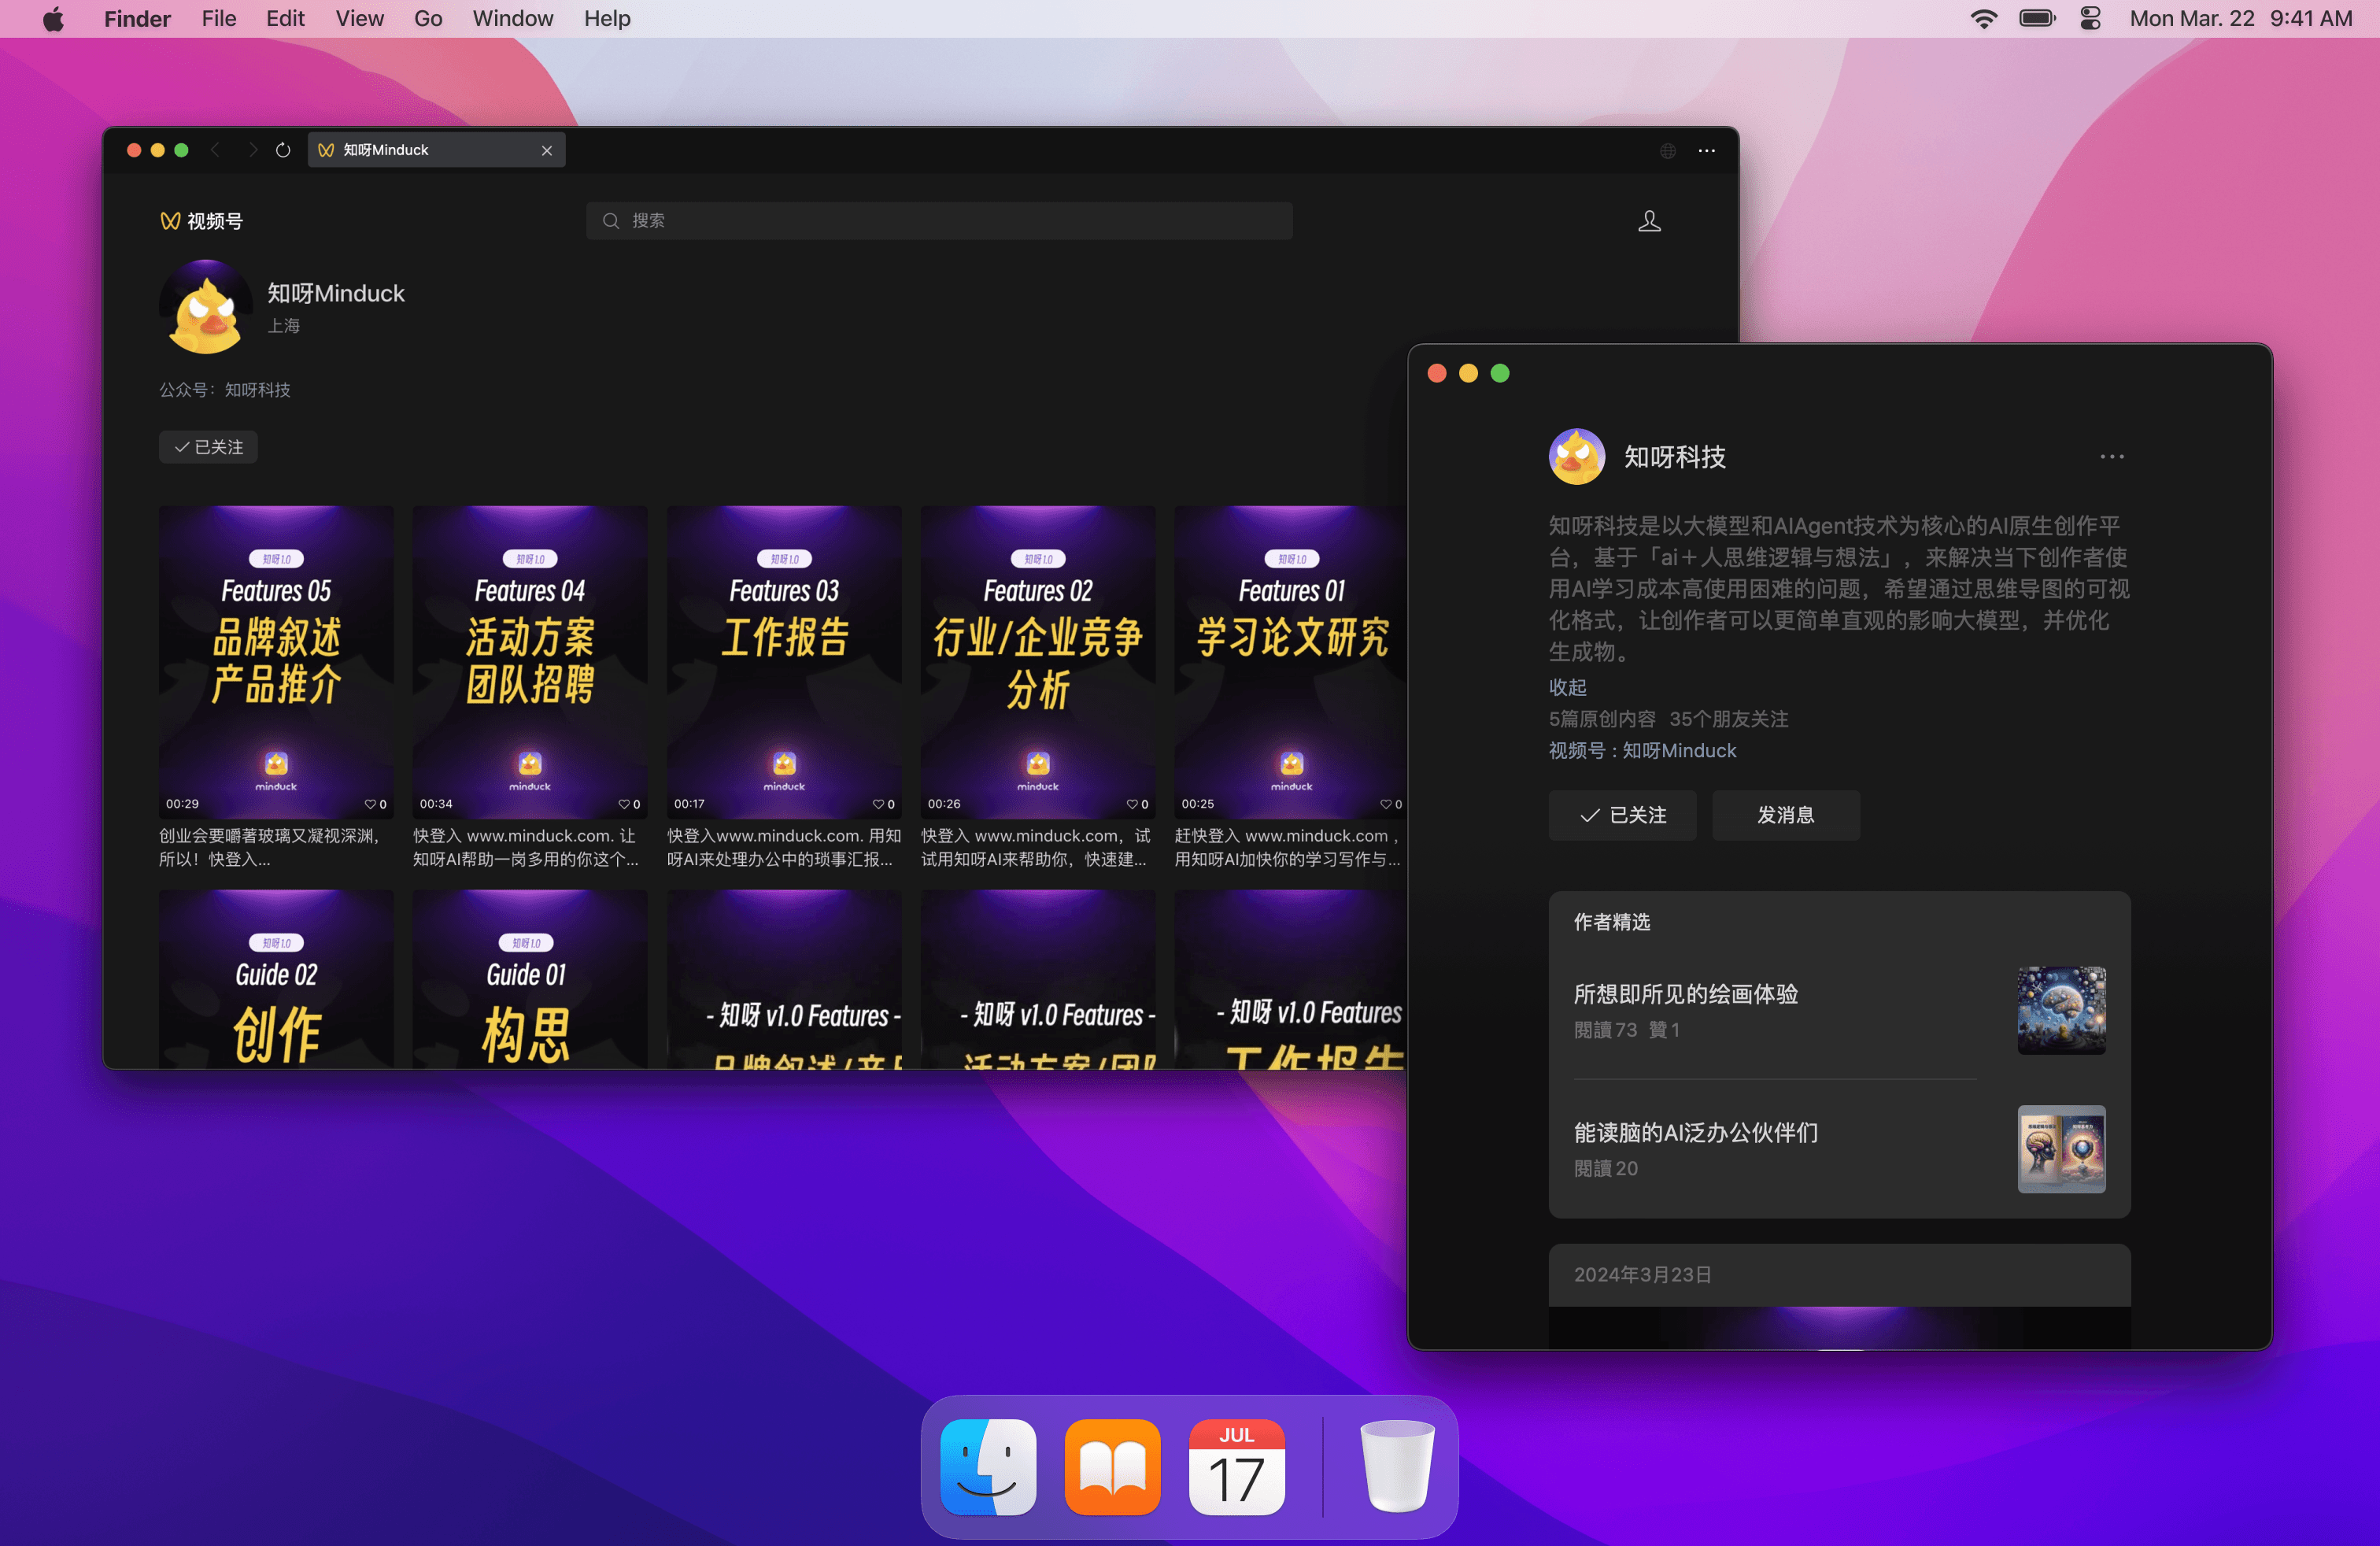2380x1546 pixels.
Task: Click the menu bar date and time
Action: 2241,19
